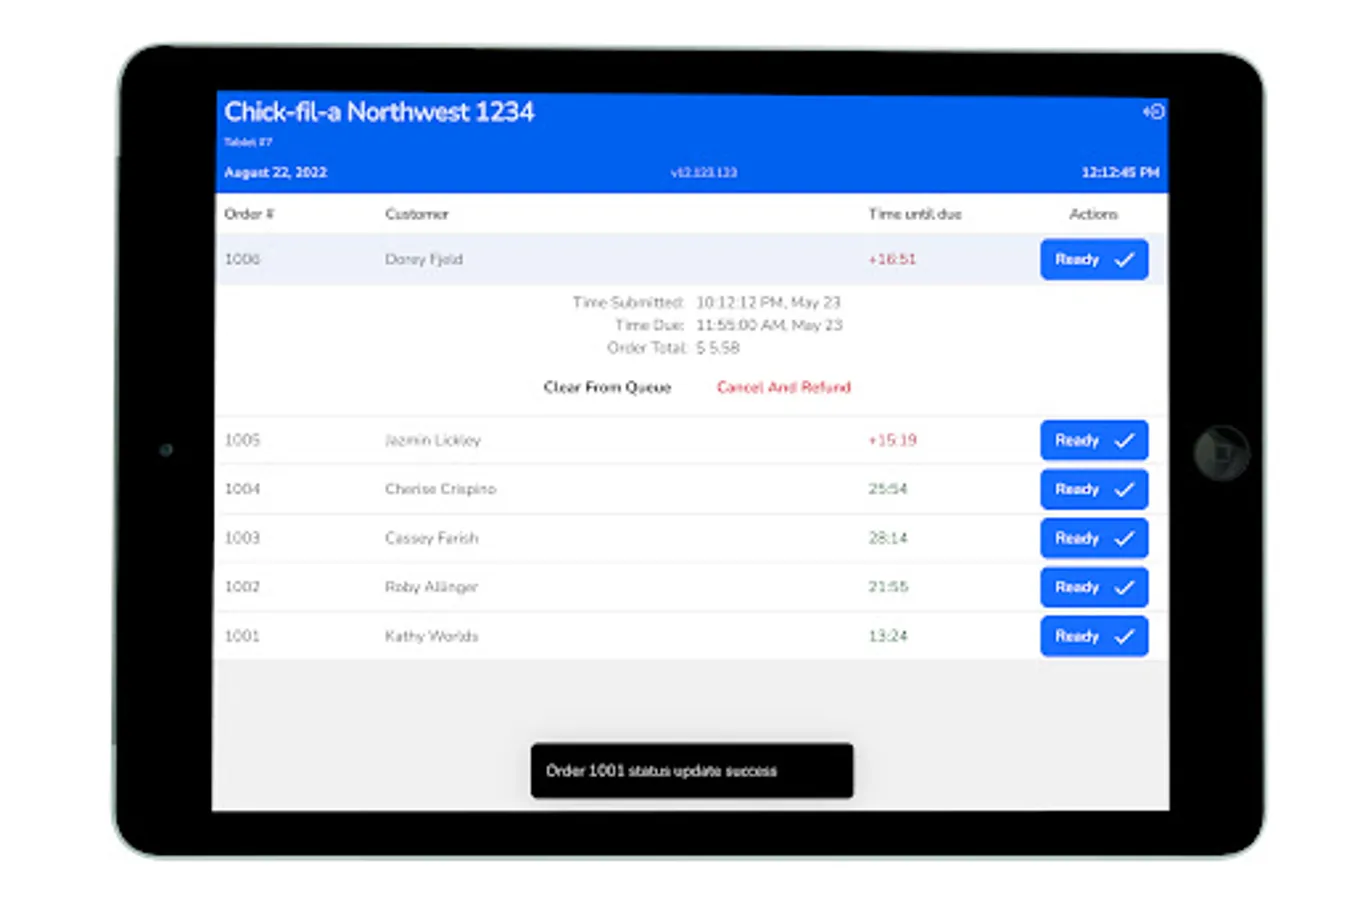This screenshot has width=1351, height=900.
Task: Click the remaining time 28:14
Action: (x=888, y=538)
